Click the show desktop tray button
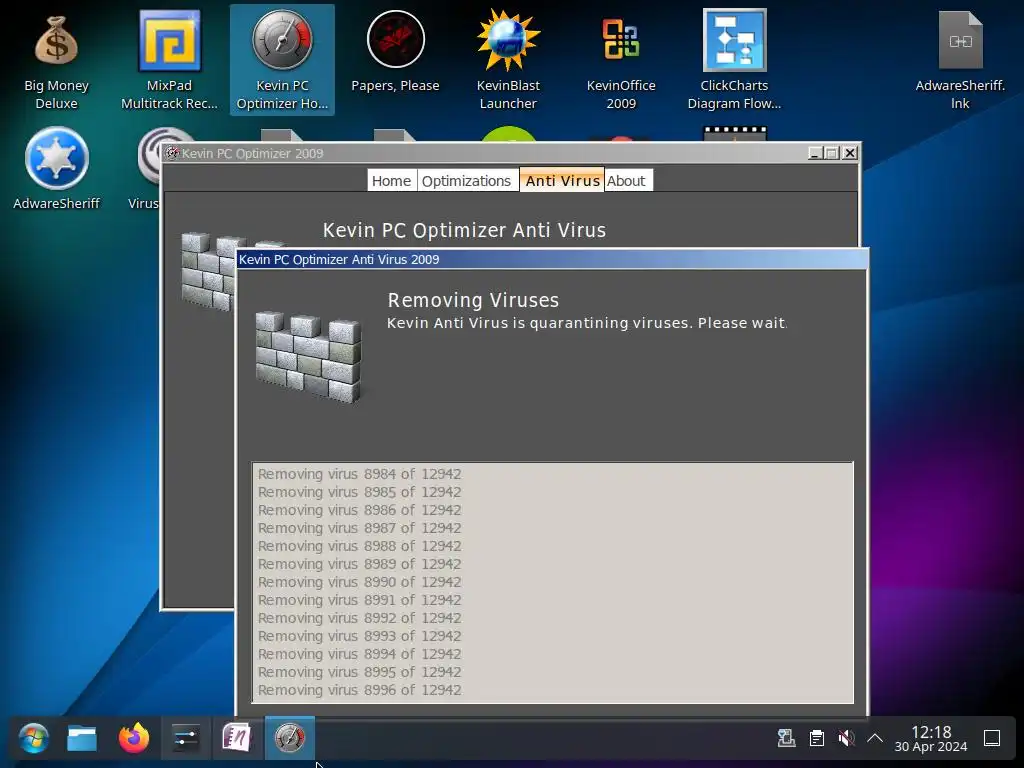The image size is (1024, 768). tap(992, 739)
